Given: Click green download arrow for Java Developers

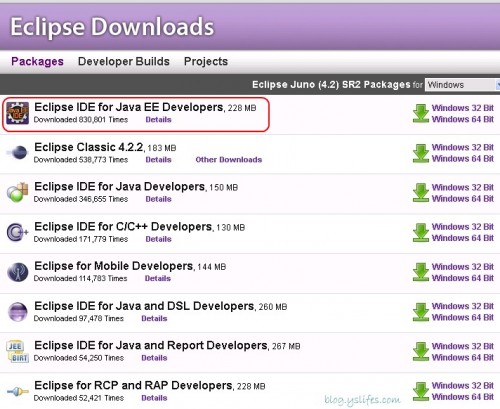Looking at the screenshot, I should pyautogui.click(x=421, y=193).
